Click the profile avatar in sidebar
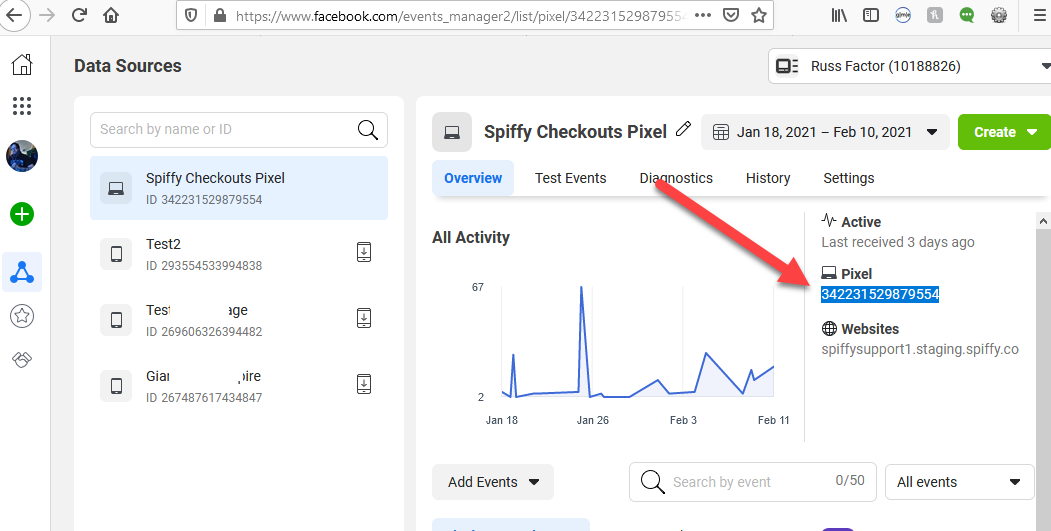 22,156
